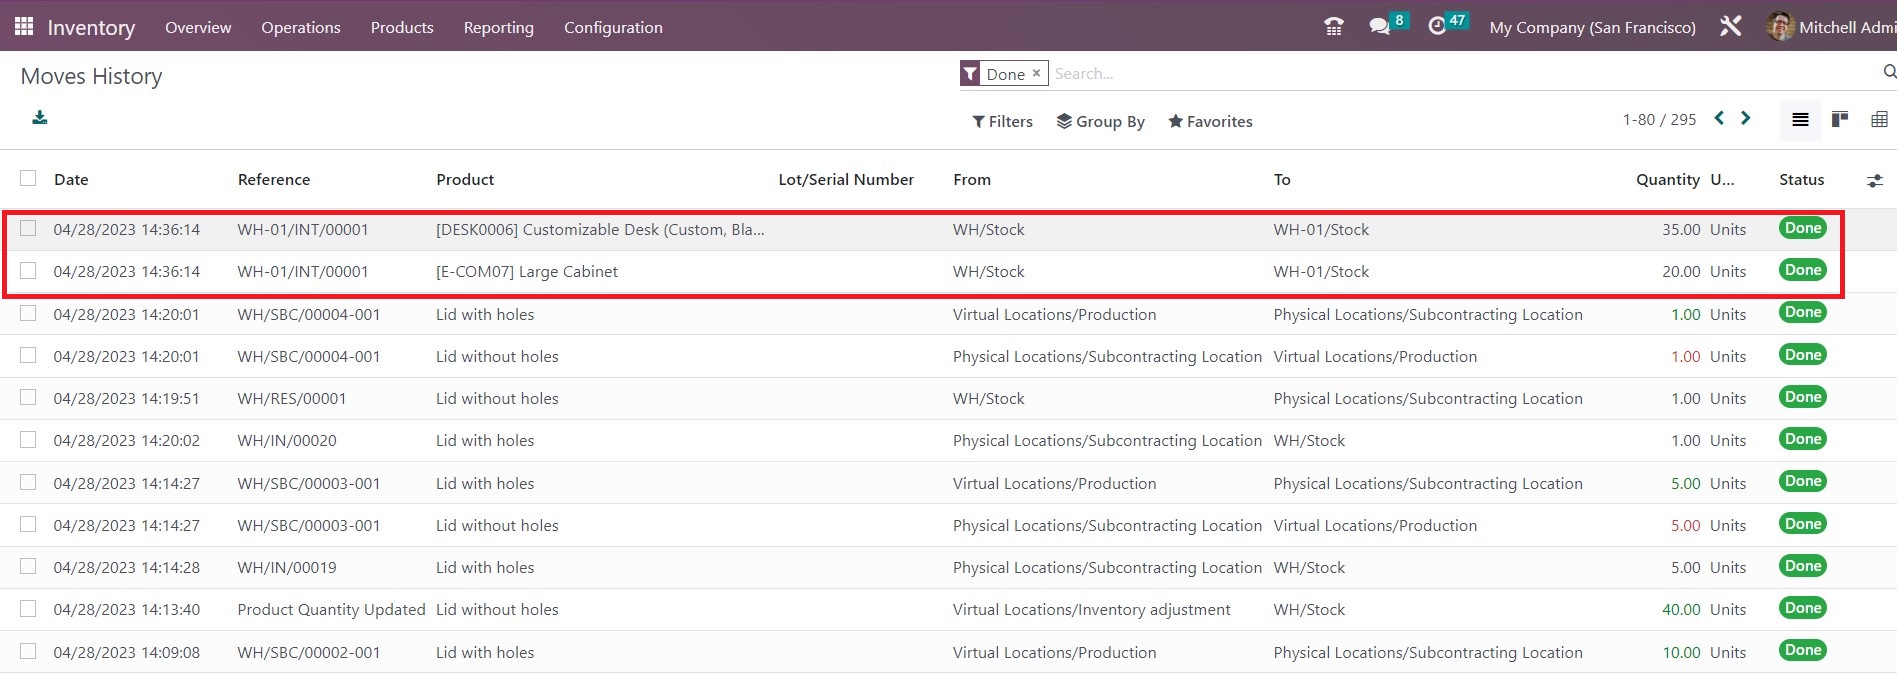
Task: Click the [DESK0006] Customizable Desk product cell
Action: point(600,229)
